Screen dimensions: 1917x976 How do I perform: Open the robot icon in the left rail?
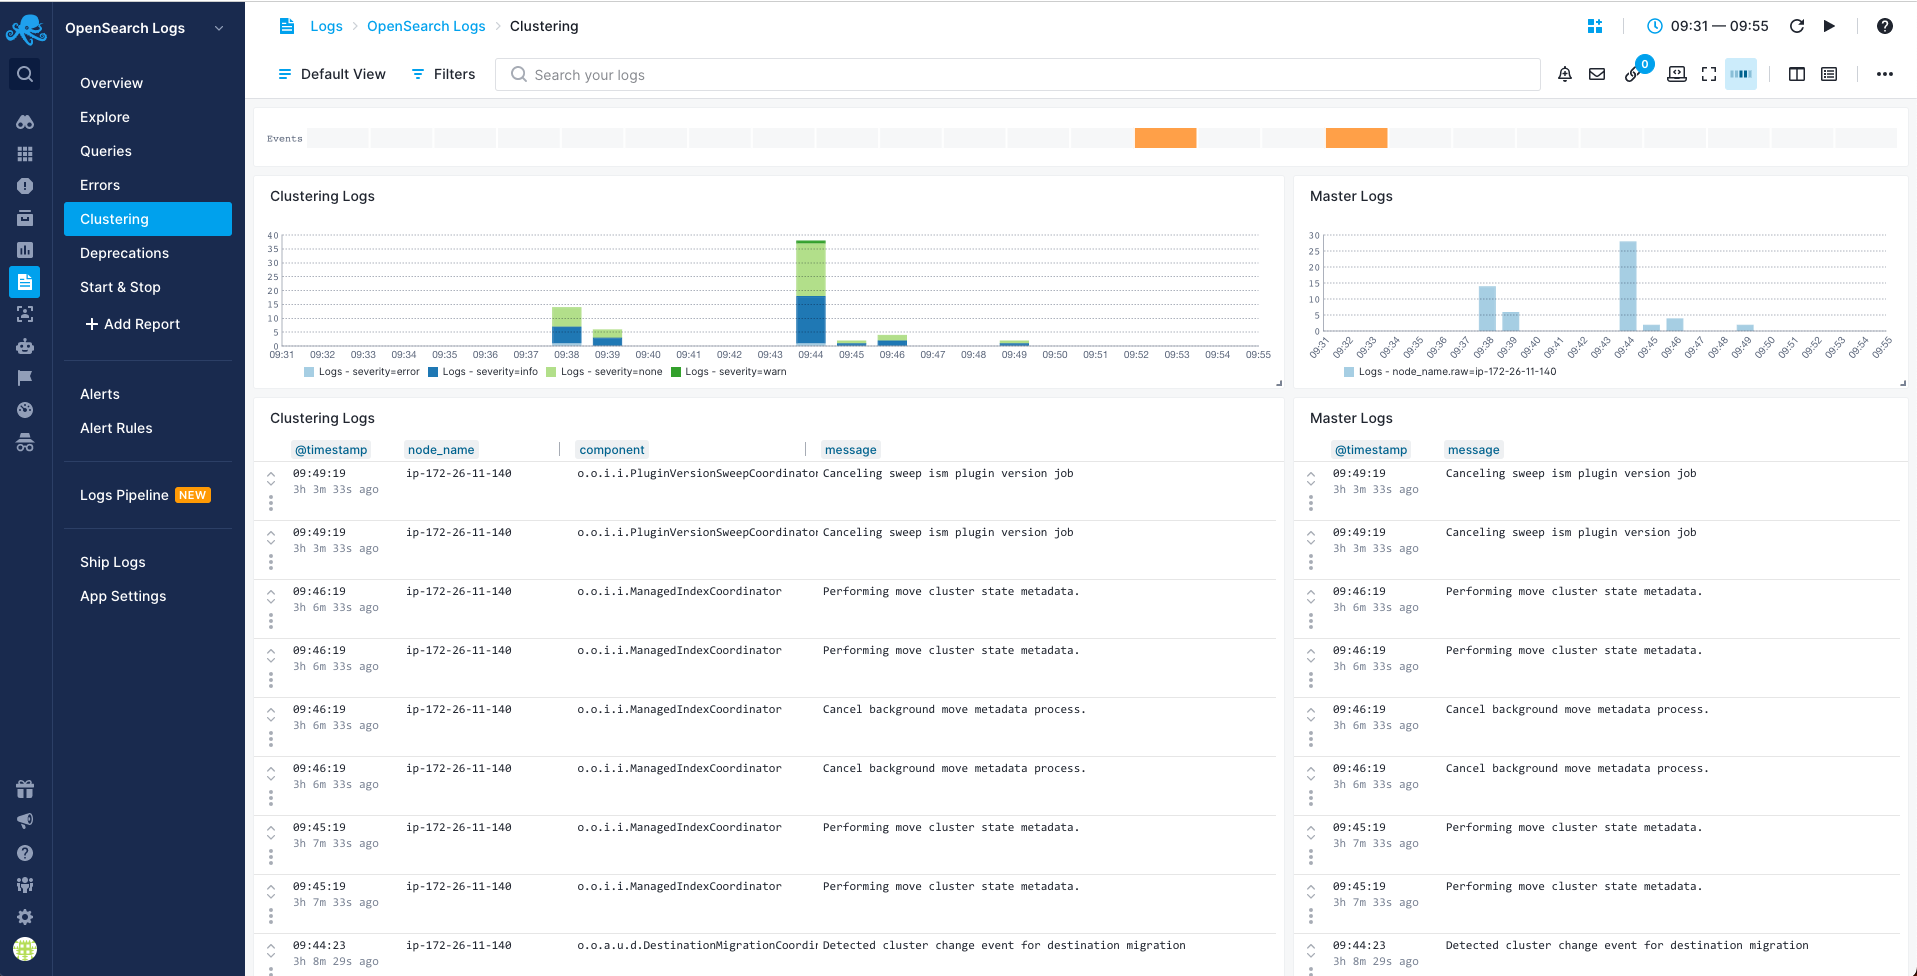(25, 346)
